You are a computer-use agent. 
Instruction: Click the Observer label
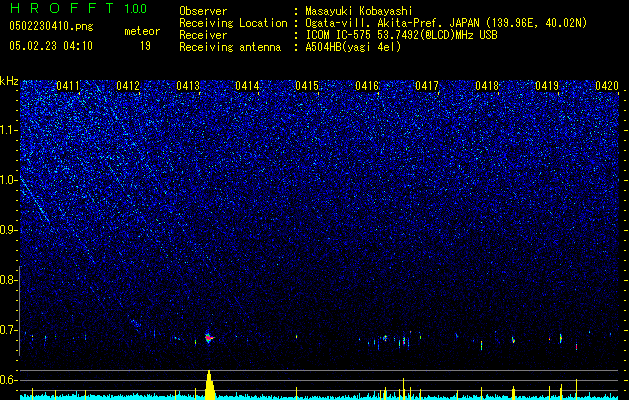click(203, 11)
